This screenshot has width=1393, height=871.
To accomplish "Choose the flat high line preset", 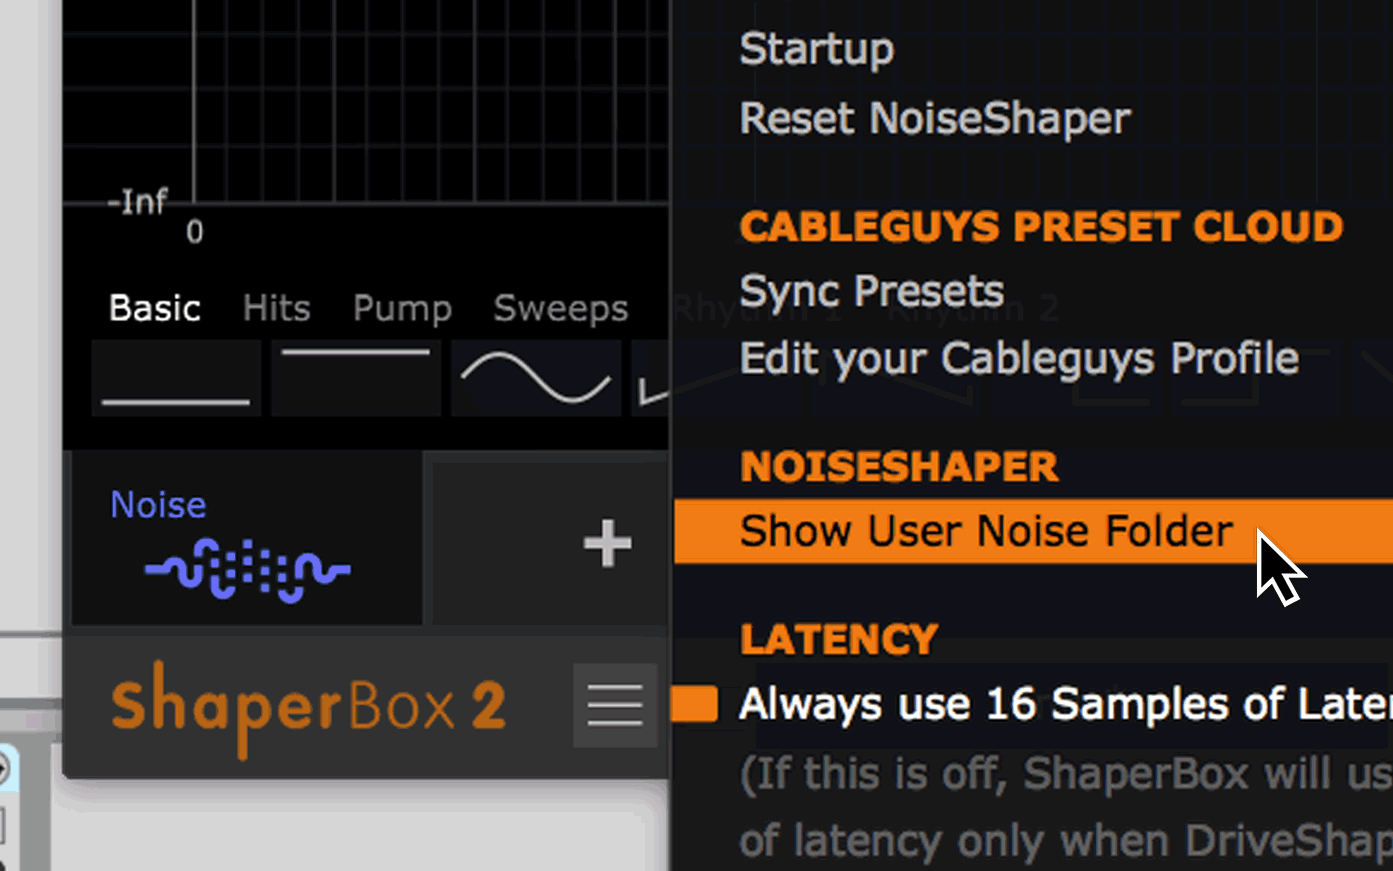I will coord(356,378).
